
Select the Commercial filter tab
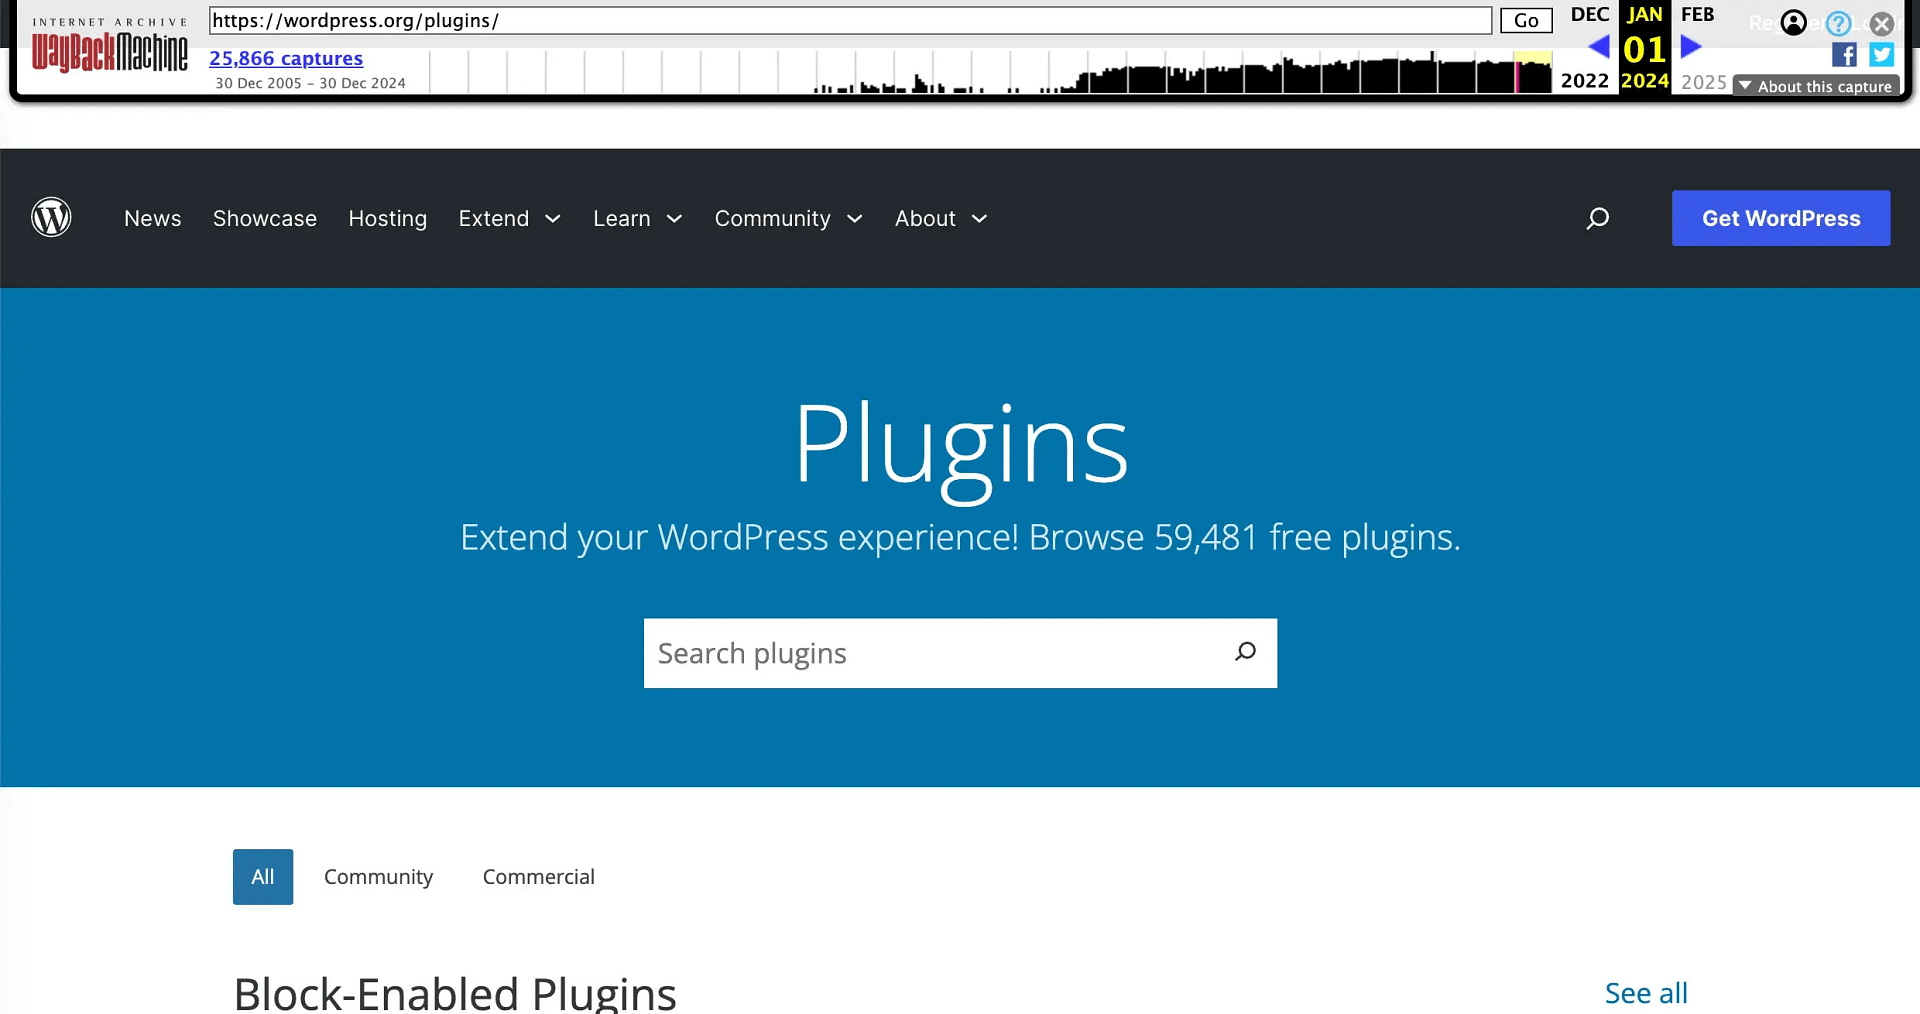[x=539, y=877]
